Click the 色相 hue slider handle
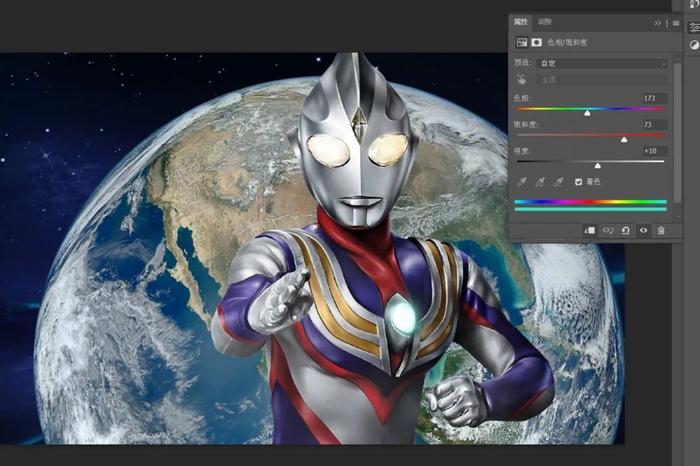700x466 pixels. [x=588, y=113]
